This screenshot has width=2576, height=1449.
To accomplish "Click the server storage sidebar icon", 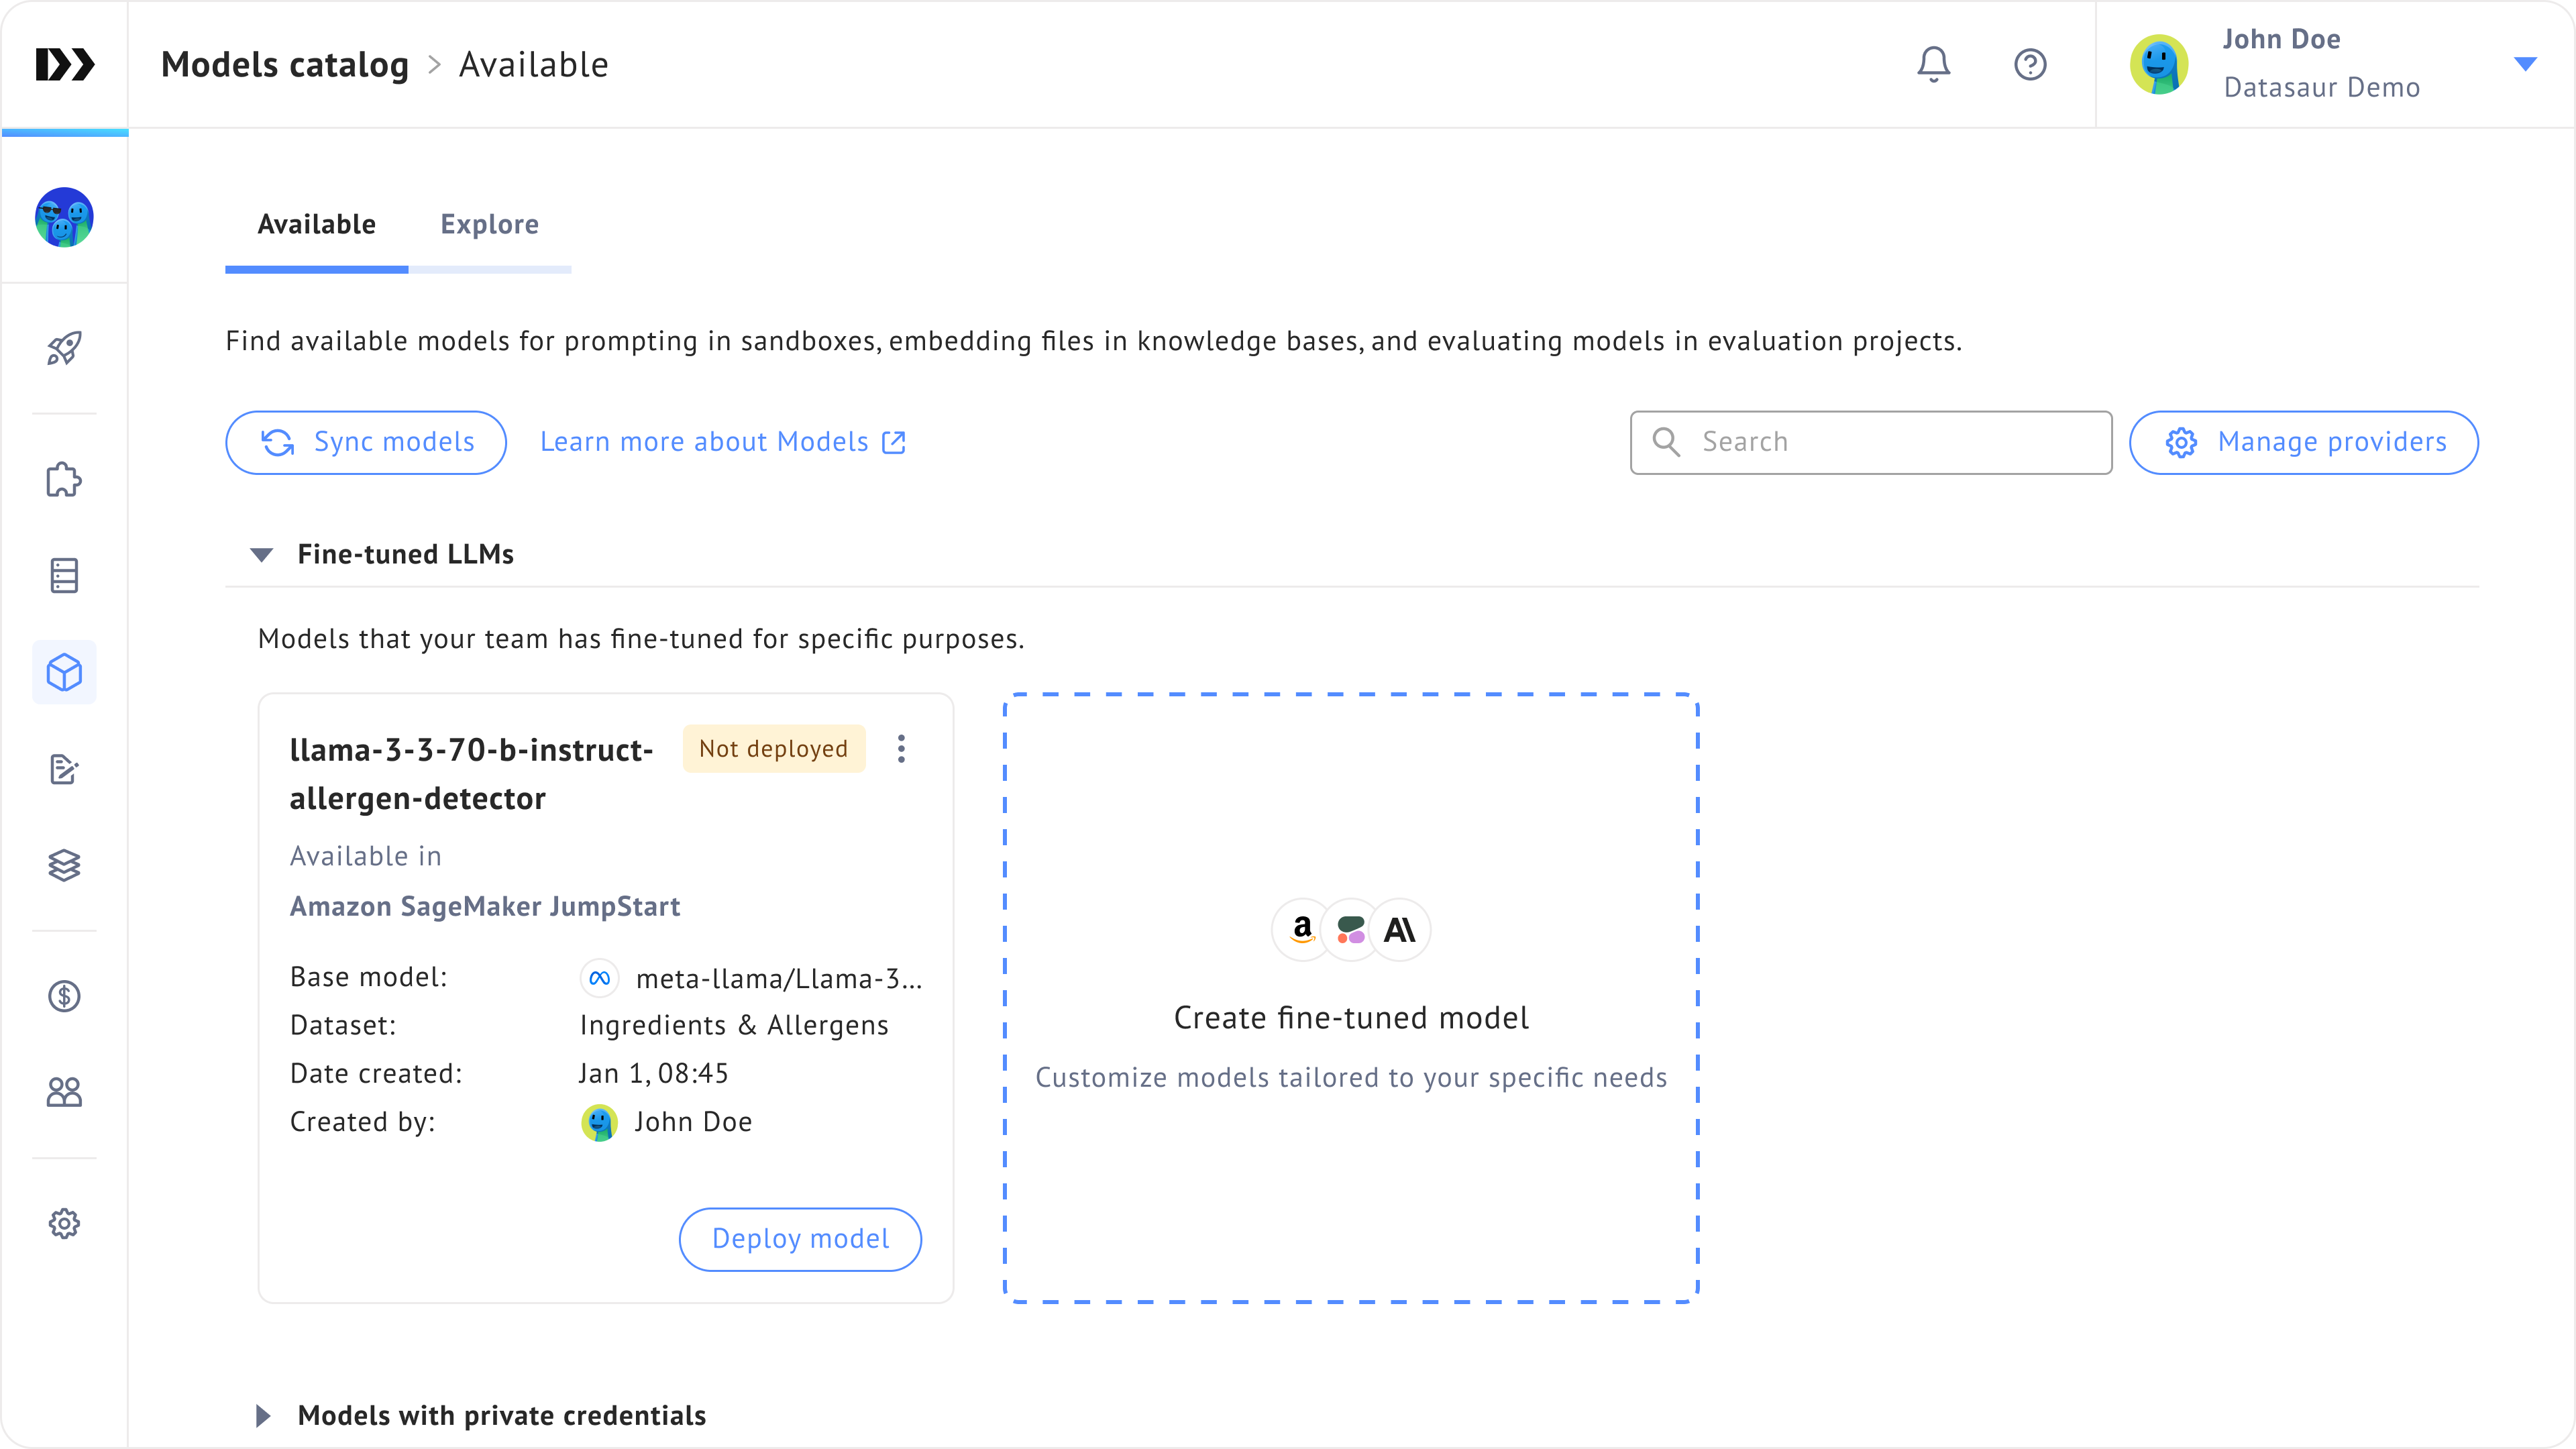I will point(64,576).
